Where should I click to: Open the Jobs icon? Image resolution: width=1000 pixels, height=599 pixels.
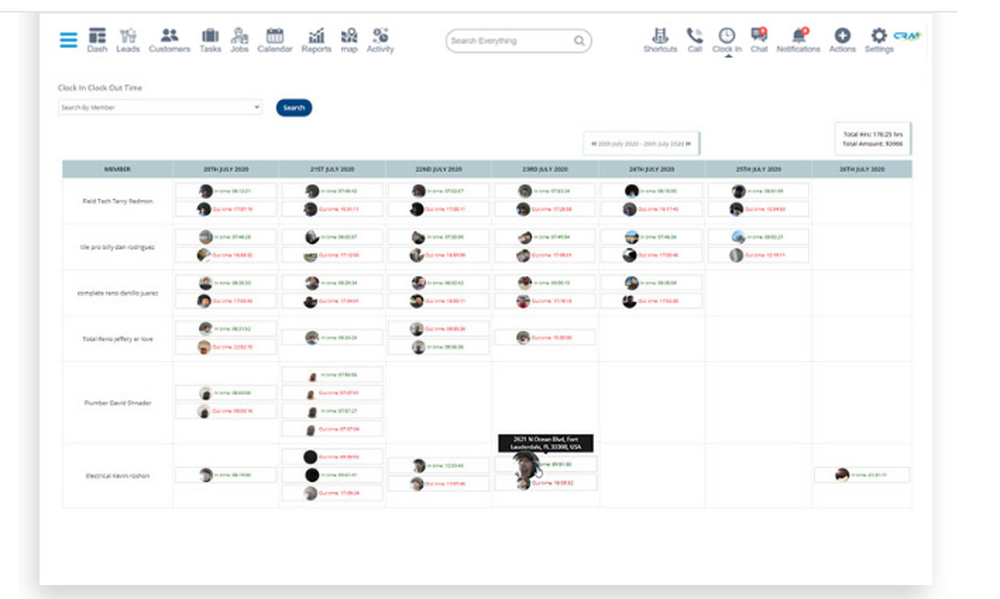pyautogui.click(x=239, y=38)
